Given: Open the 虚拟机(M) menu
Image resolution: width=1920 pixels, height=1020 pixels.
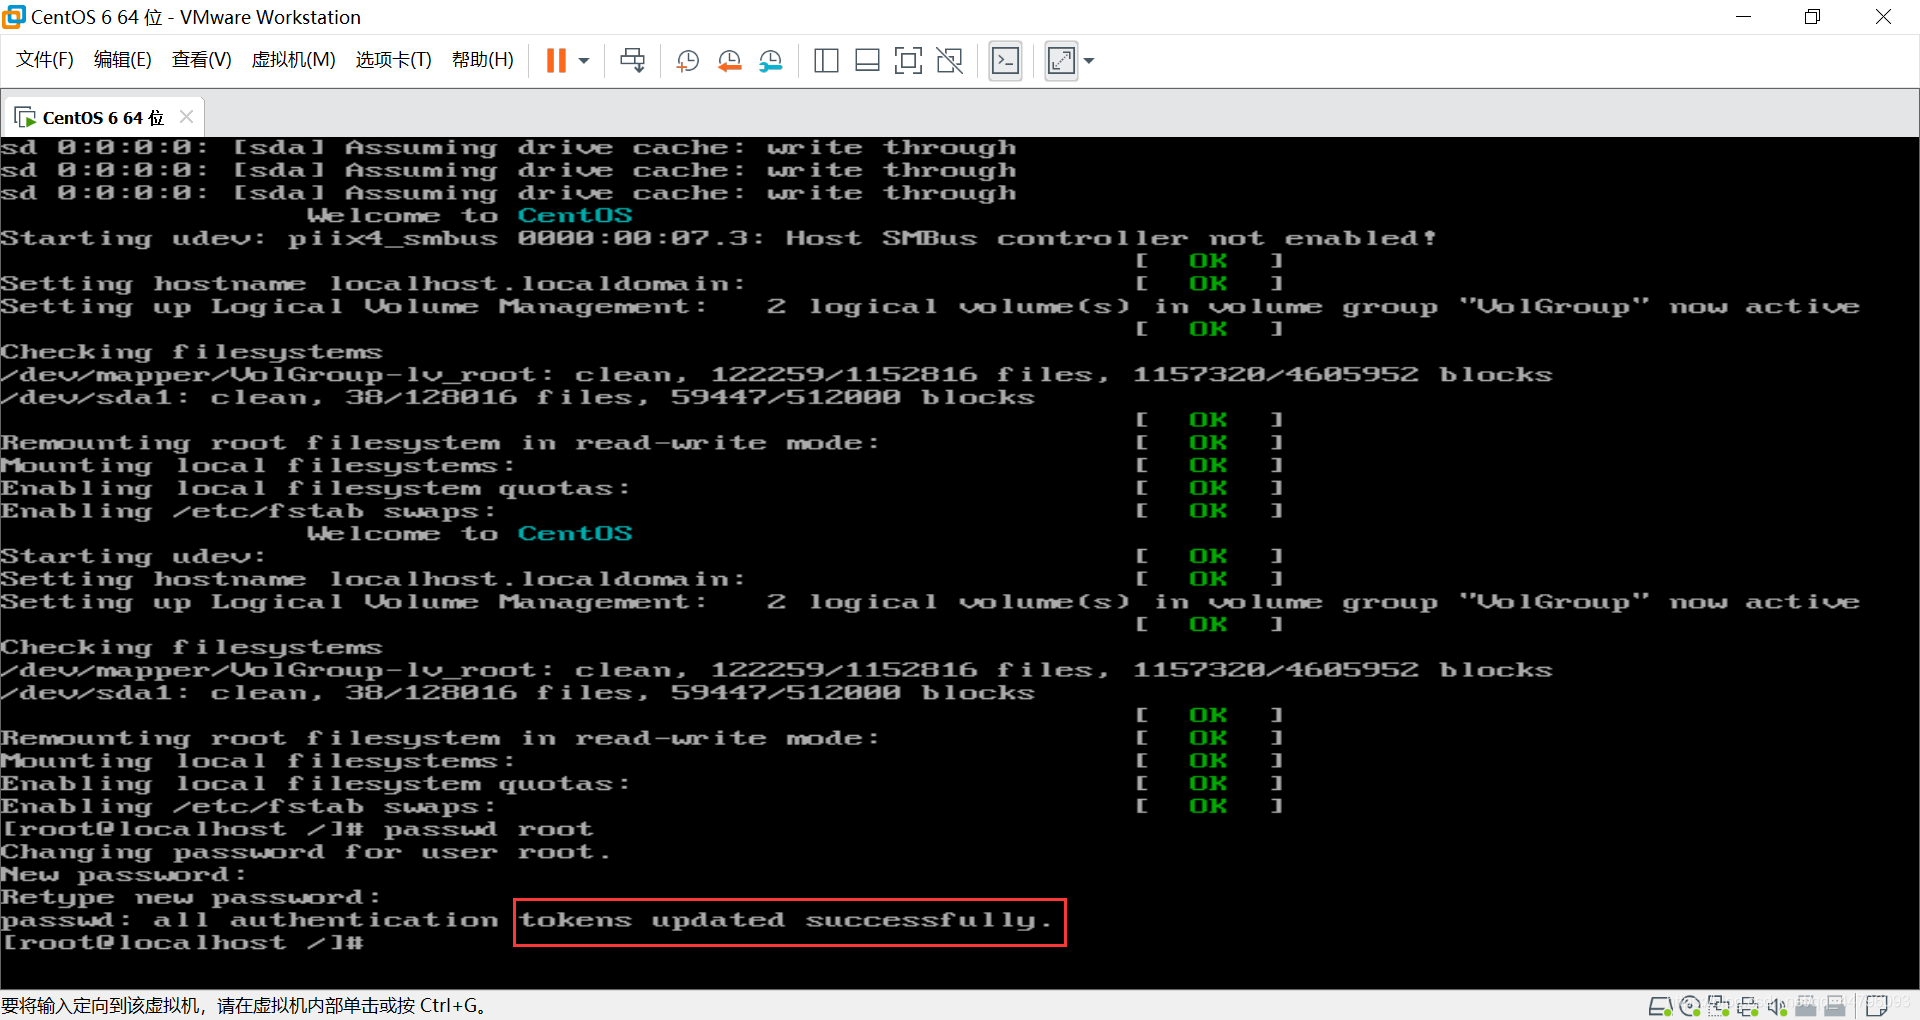Looking at the screenshot, I should click(x=293, y=60).
